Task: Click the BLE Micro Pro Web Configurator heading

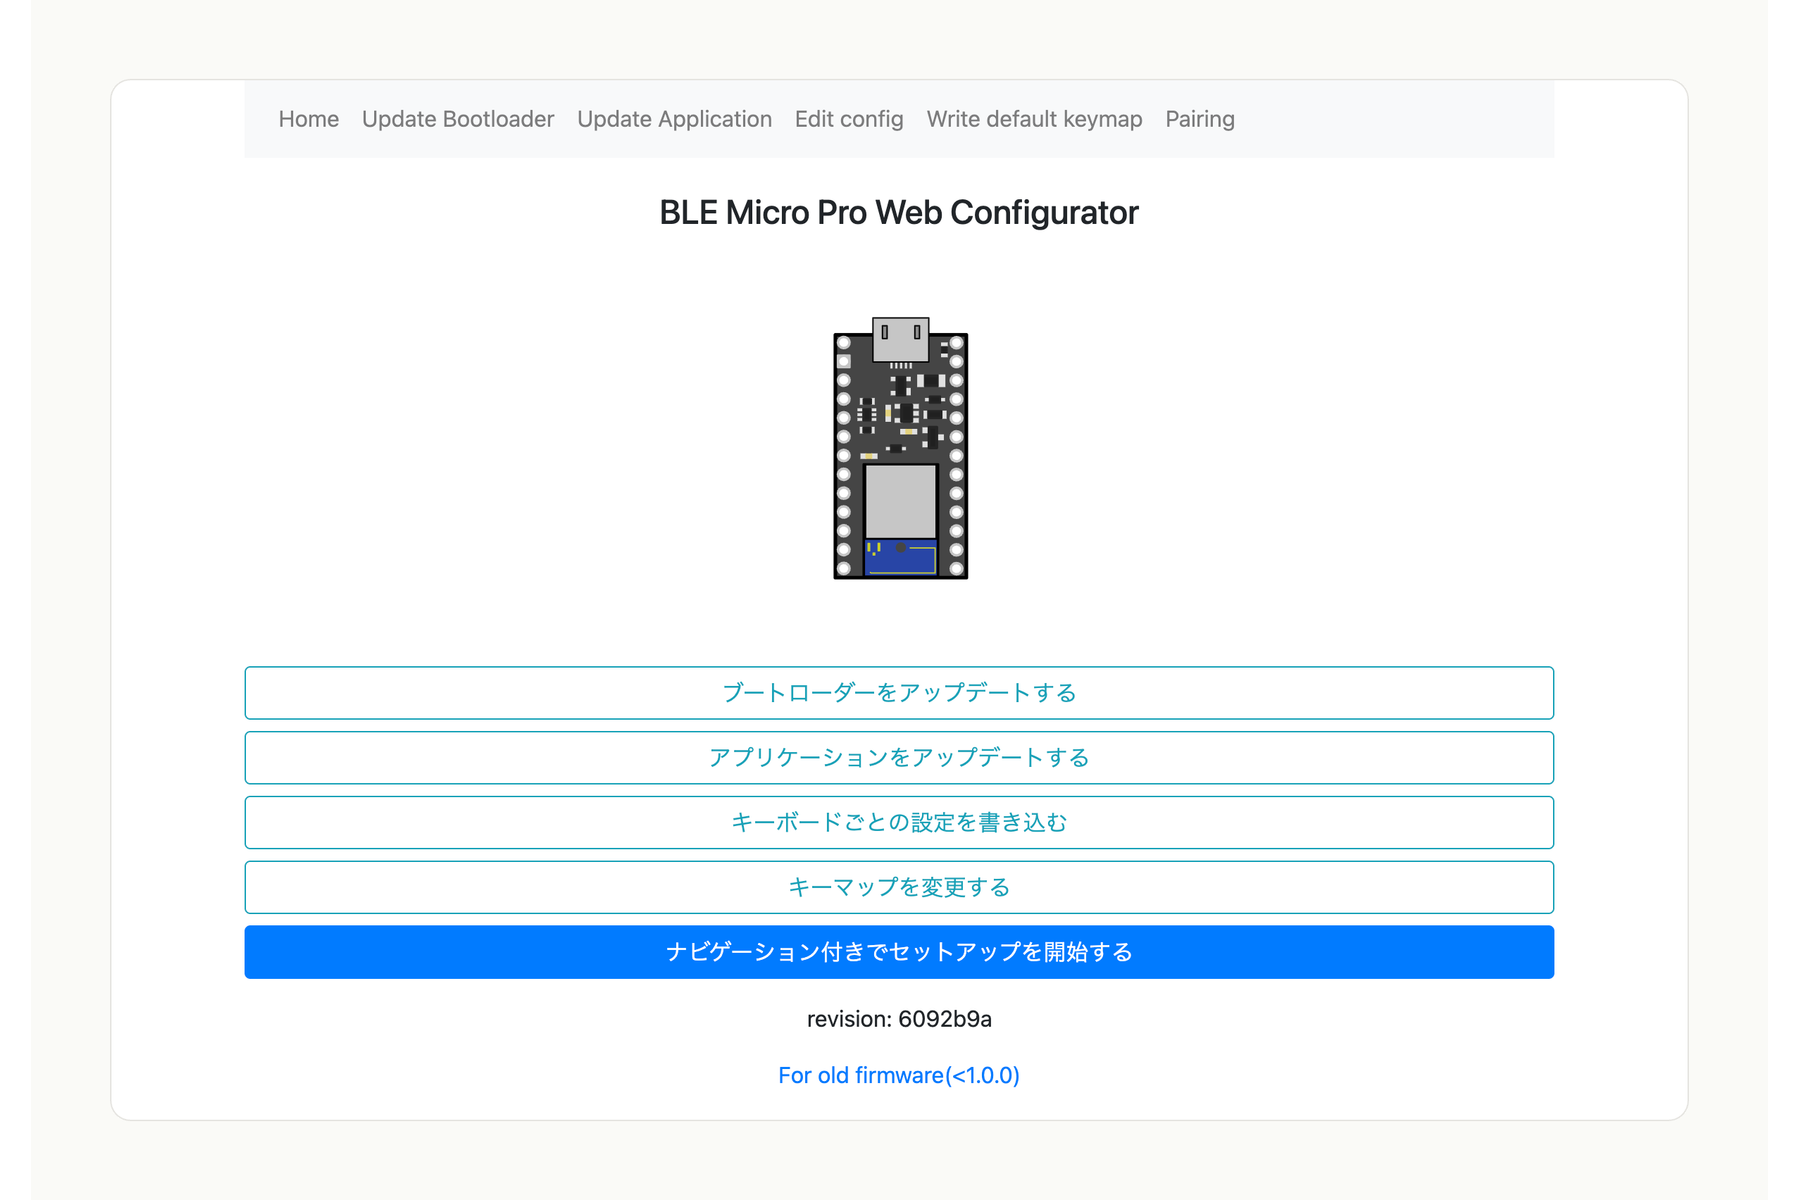Action: point(899,212)
